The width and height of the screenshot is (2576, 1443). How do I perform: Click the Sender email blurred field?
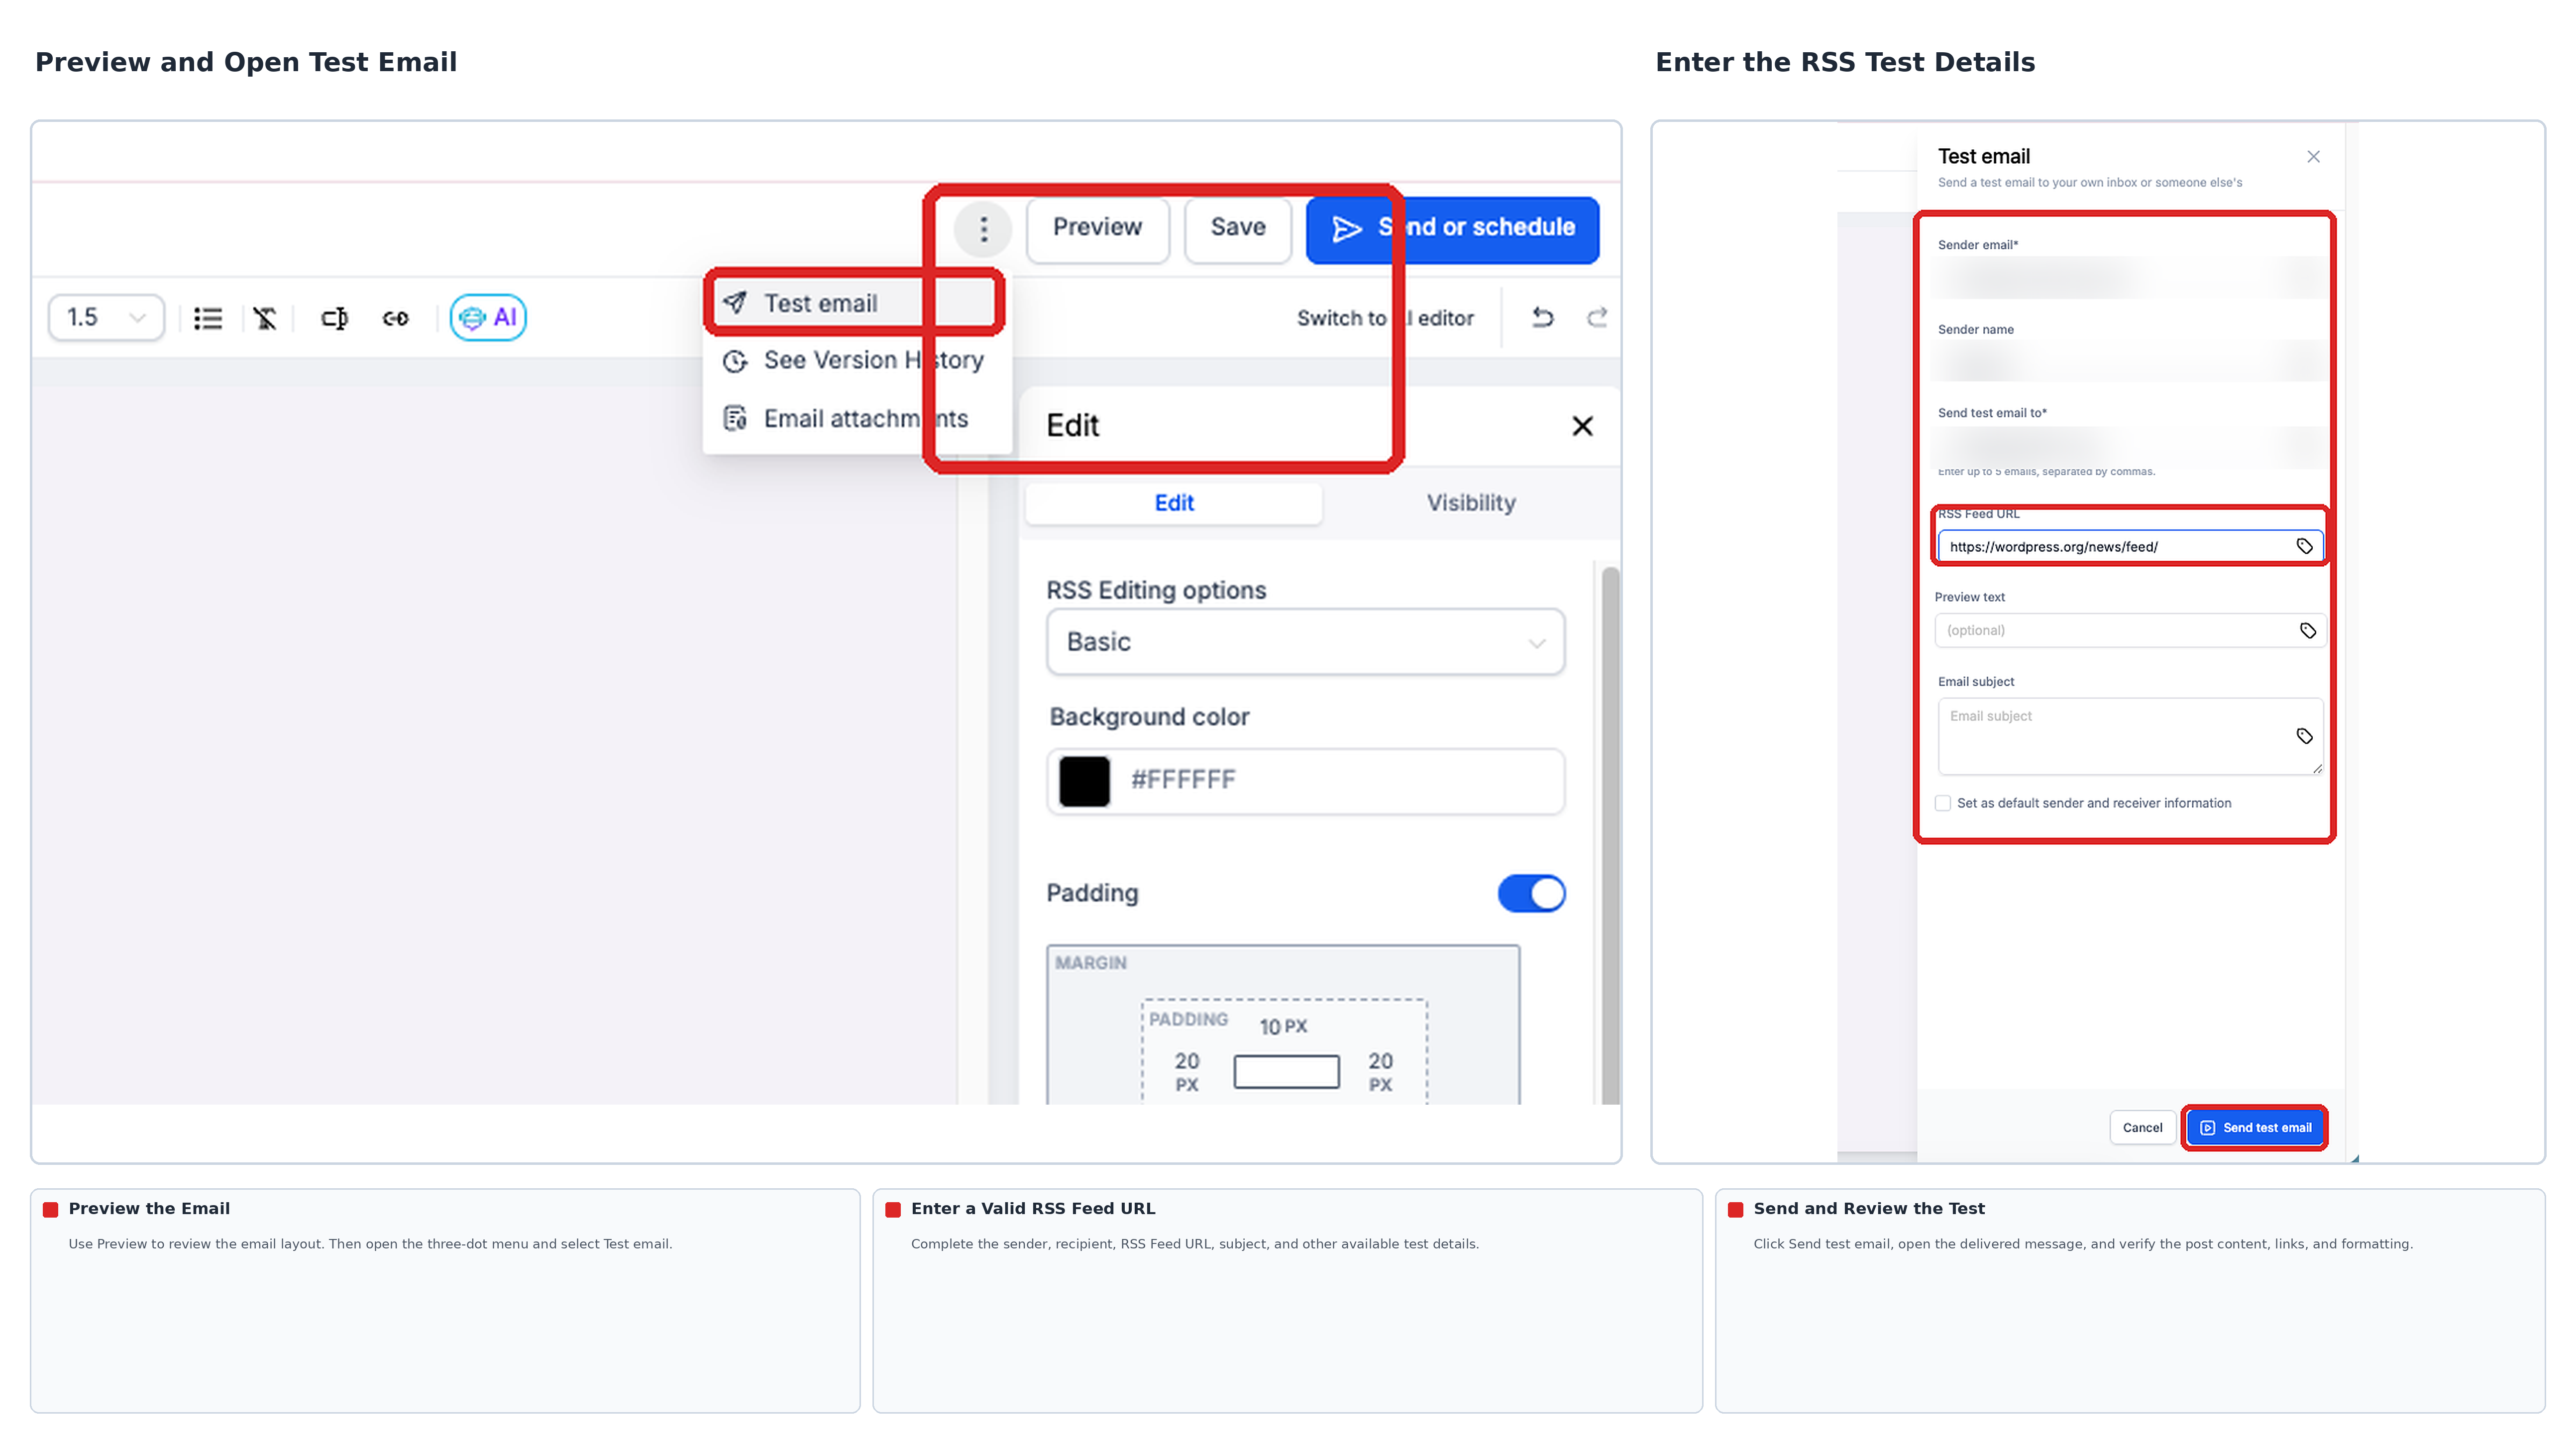[x=2130, y=278]
